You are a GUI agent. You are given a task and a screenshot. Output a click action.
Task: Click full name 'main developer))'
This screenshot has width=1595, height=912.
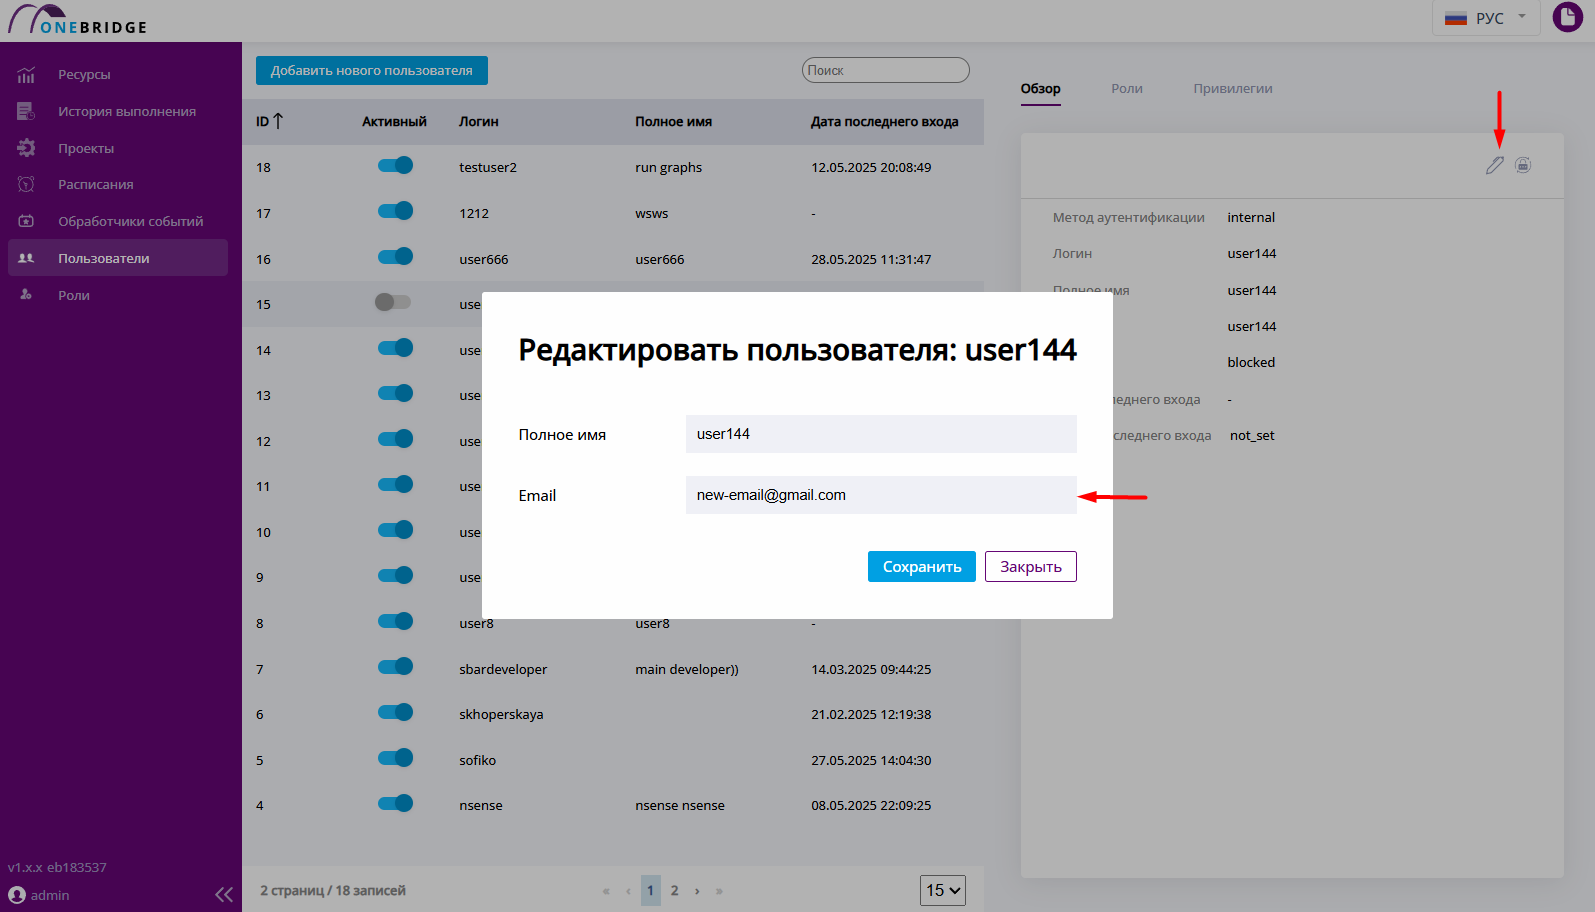coord(687,669)
